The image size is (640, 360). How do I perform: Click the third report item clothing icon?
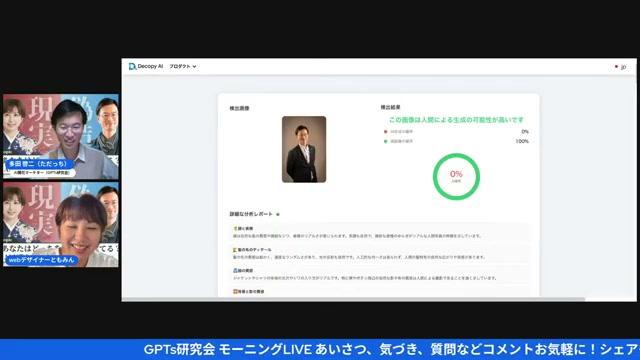tap(235, 271)
